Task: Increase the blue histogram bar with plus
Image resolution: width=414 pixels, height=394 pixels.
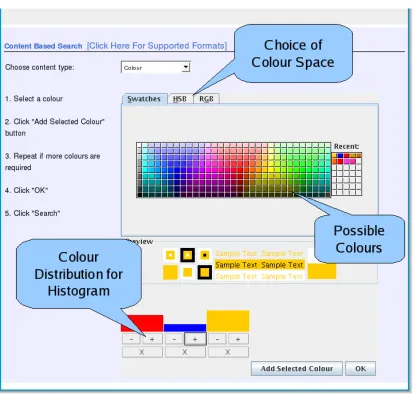Action: [x=195, y=339]
